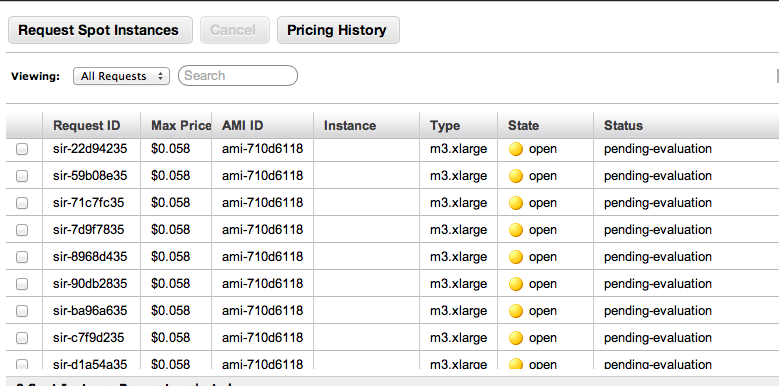Click yellow state icon for sir-71c7fc35
The image size is (779, 386).
click(516, 203)
